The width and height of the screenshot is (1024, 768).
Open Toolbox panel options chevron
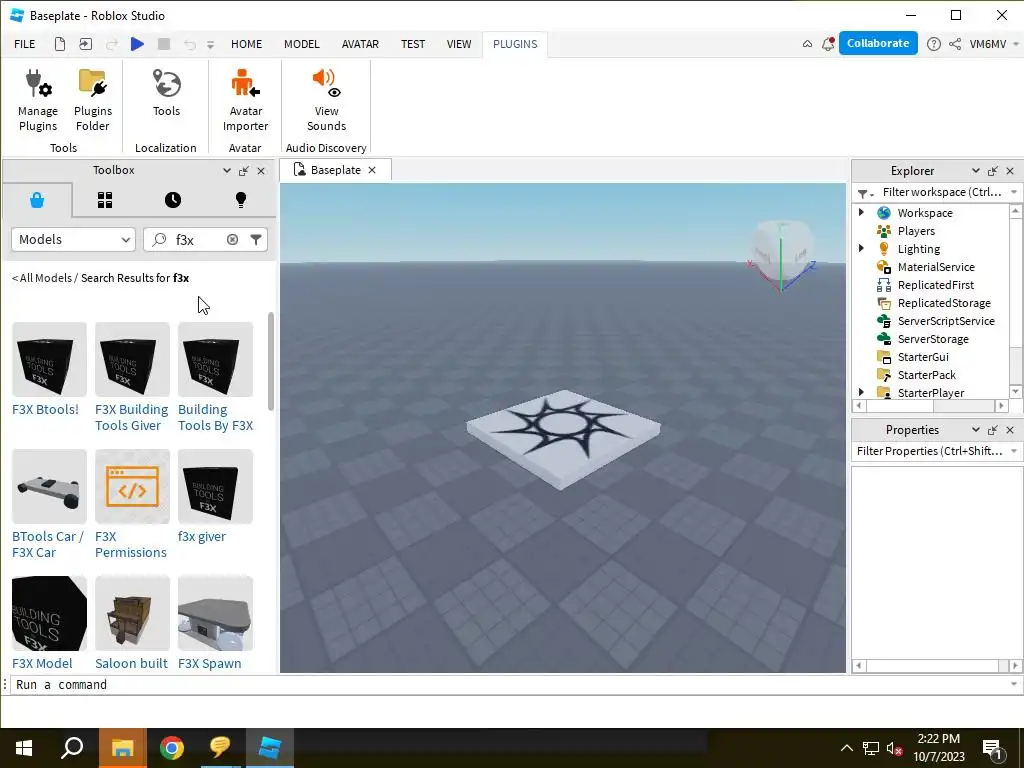point(227,170)
